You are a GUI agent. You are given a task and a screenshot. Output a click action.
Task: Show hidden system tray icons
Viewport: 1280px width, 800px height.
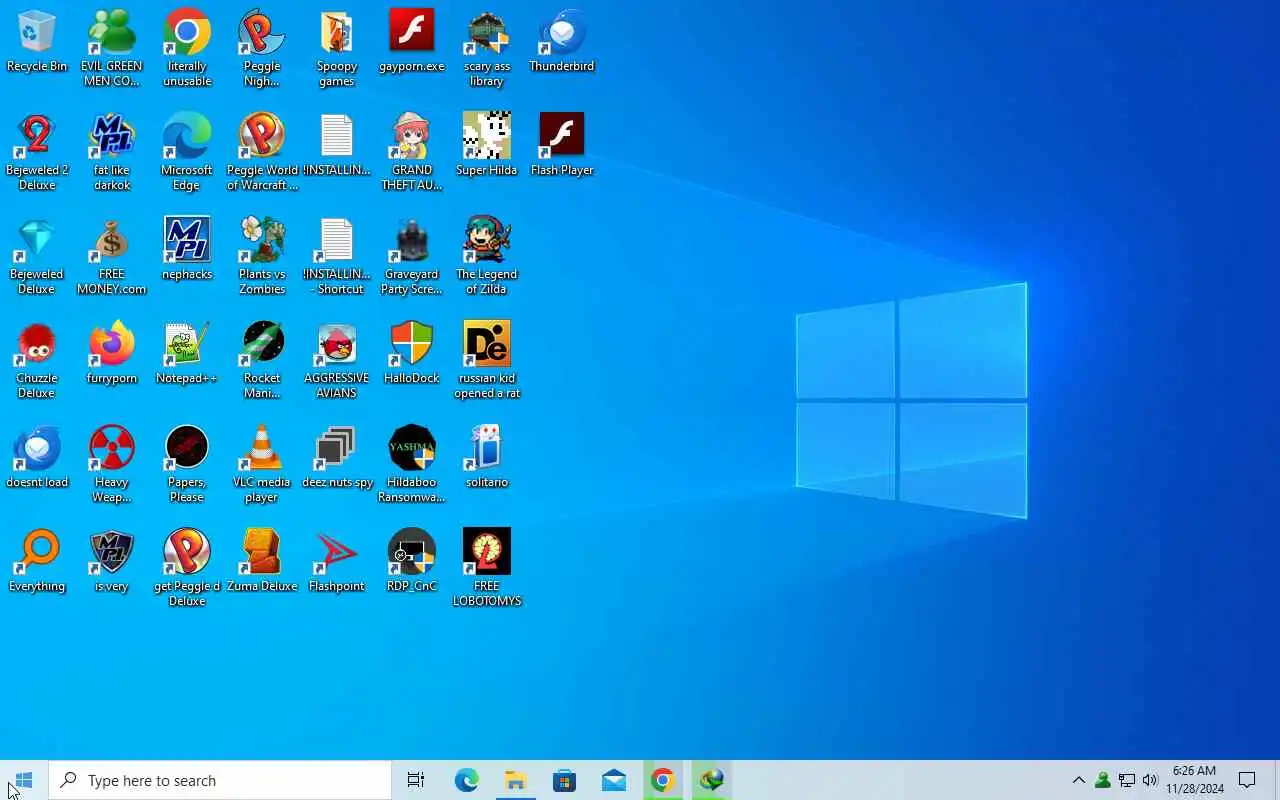1078,780
